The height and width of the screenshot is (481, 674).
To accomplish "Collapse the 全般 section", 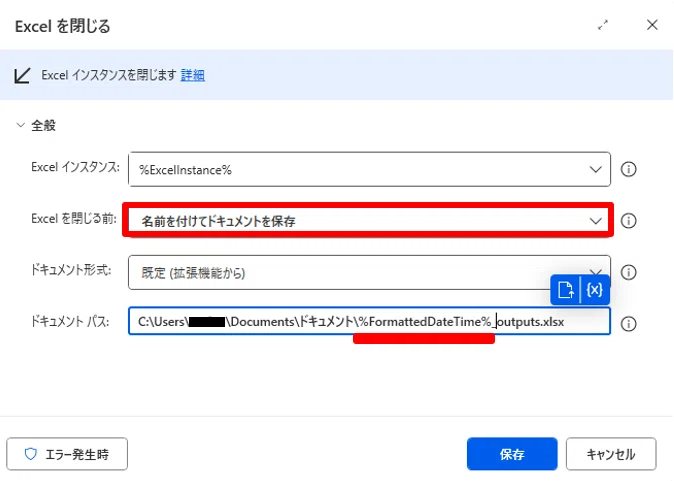I will point(20,126).
